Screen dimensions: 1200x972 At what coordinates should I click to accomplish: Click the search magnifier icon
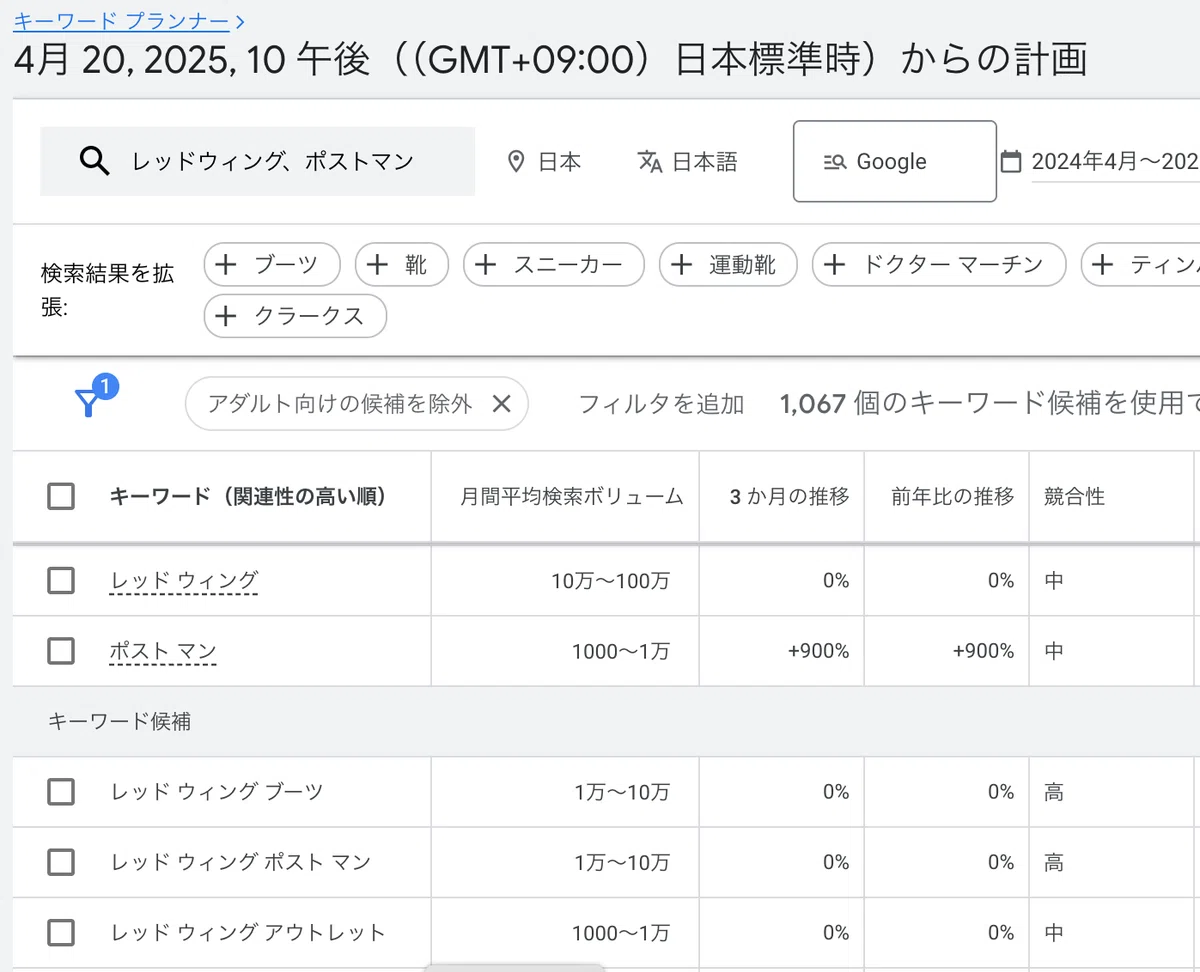(x=94, y=161)
